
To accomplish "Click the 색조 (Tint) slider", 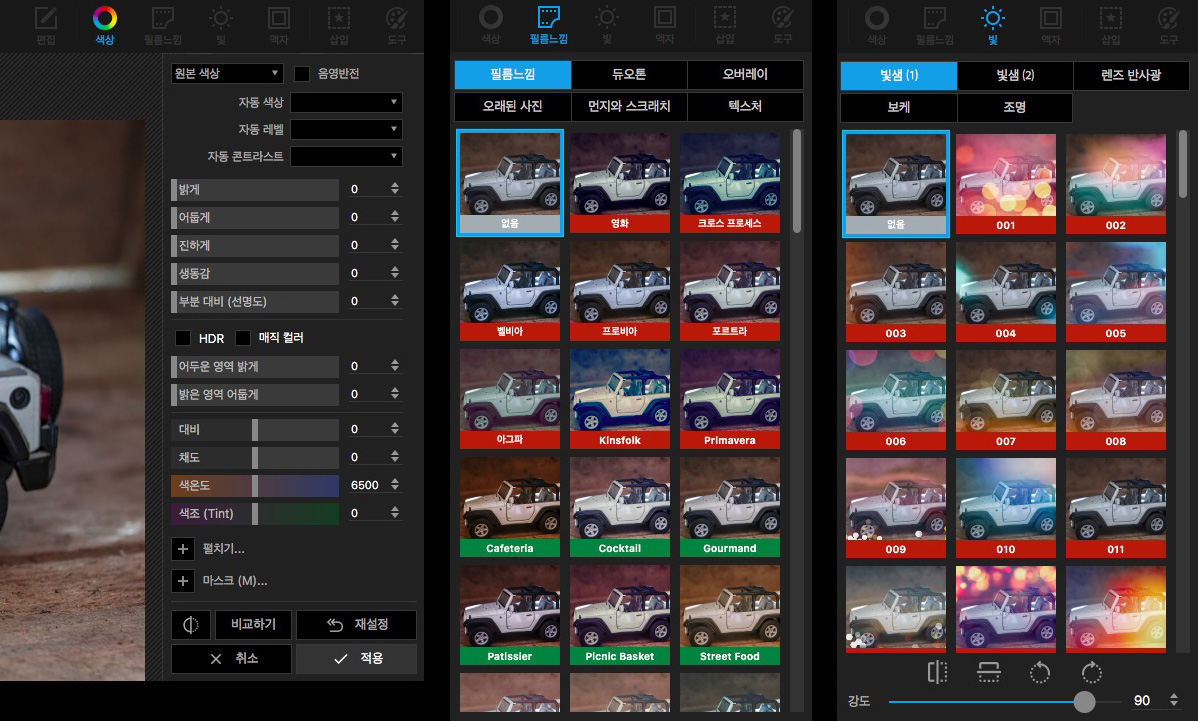I will (255, 513).
